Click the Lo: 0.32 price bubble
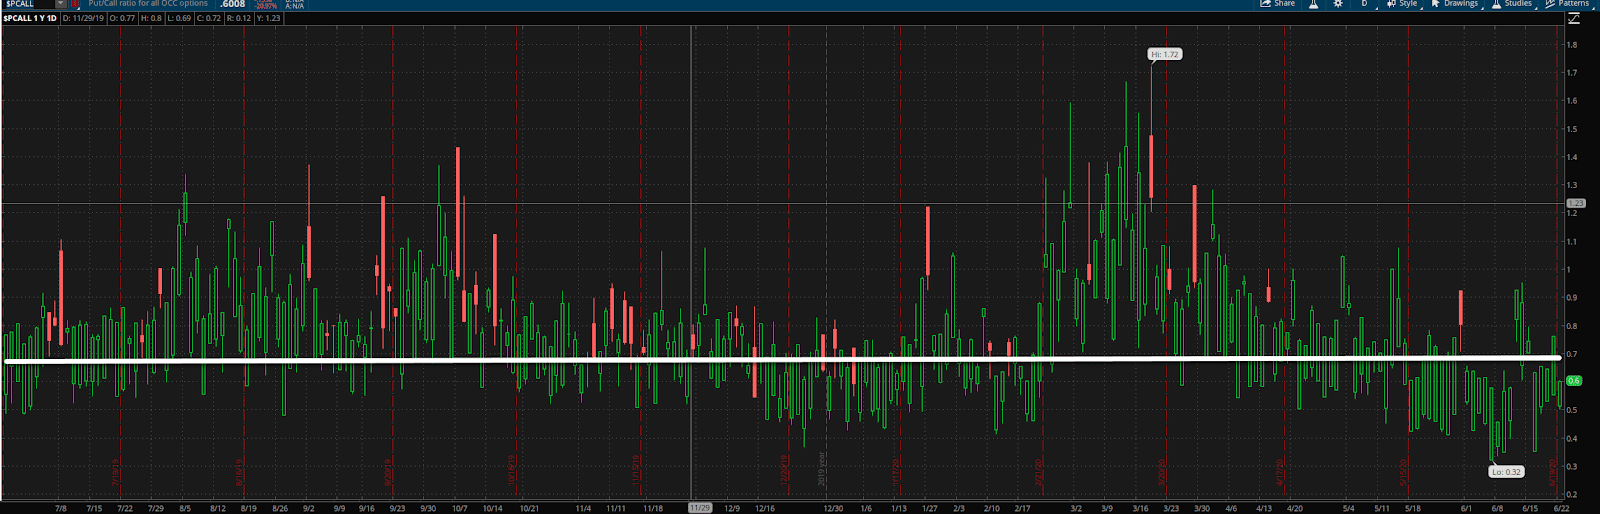1600x514 pixels. pos(1506,472)
